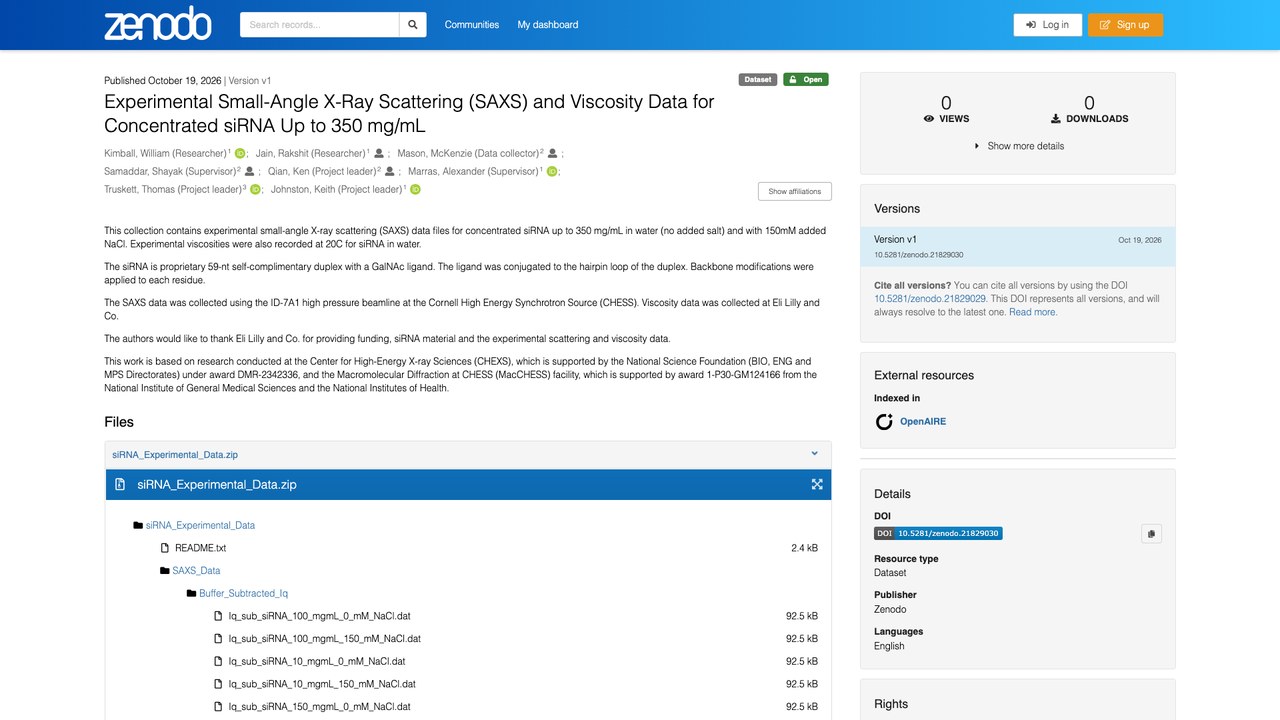Screen dimensions: 1280x720
Task: Click the green Open access badge
Action: (x=806, y=80)
